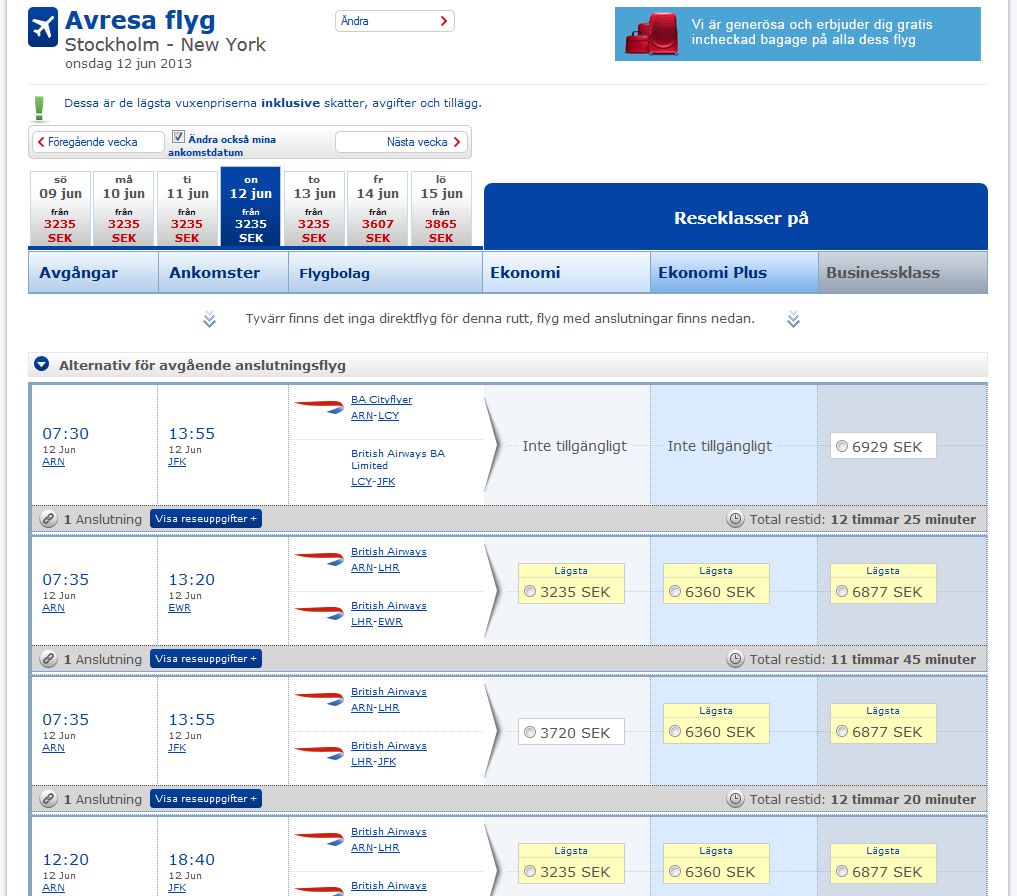The image size is (1017, 896).
Task: Click paperclip connection icon for 07:30 flight
Action: [48, 519]
